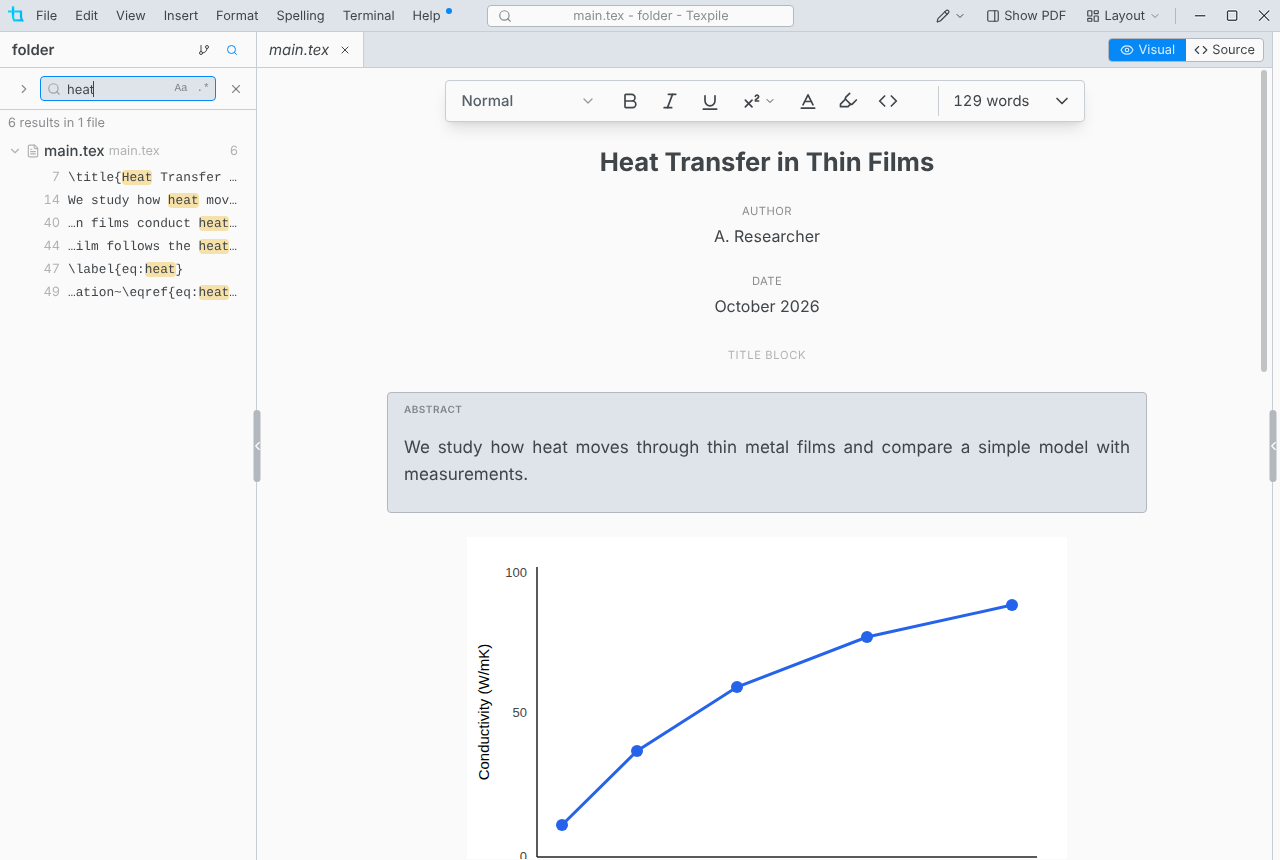
Task: Apply italic formatting
Action: 670,101
